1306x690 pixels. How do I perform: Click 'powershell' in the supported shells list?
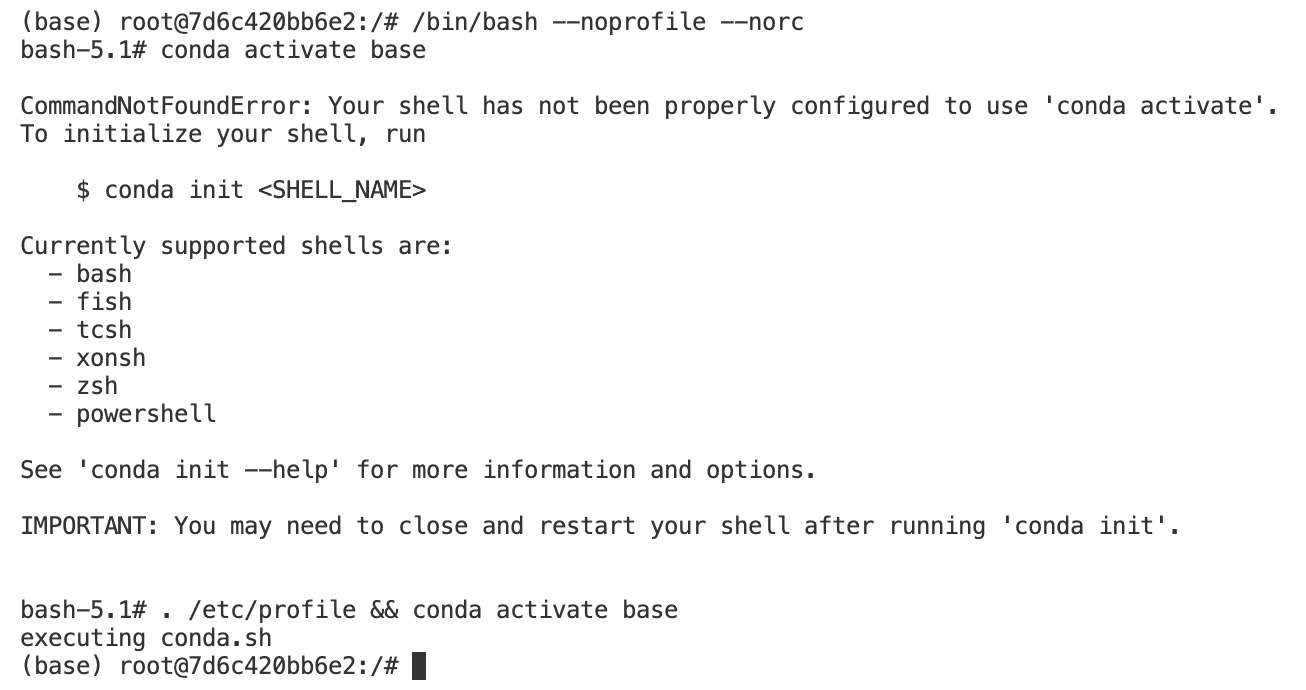[146, 414]
